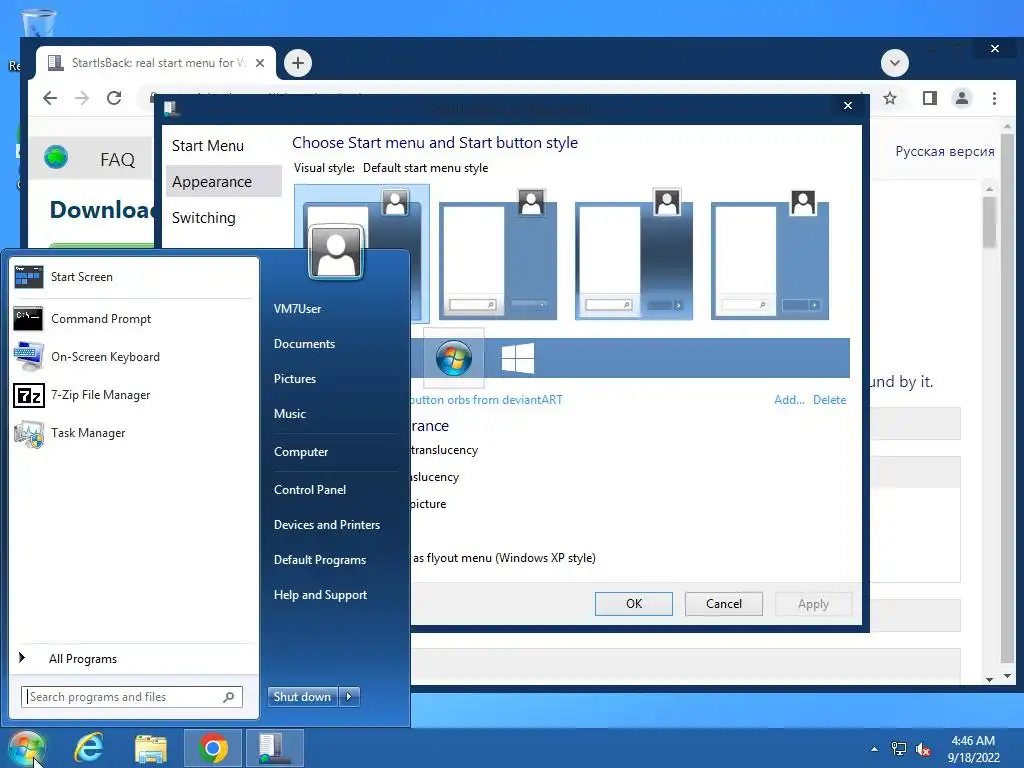This screenshot has height=768, width=1024.
Task: Open Control Panel from the start menu
Action: click(310, 490)
